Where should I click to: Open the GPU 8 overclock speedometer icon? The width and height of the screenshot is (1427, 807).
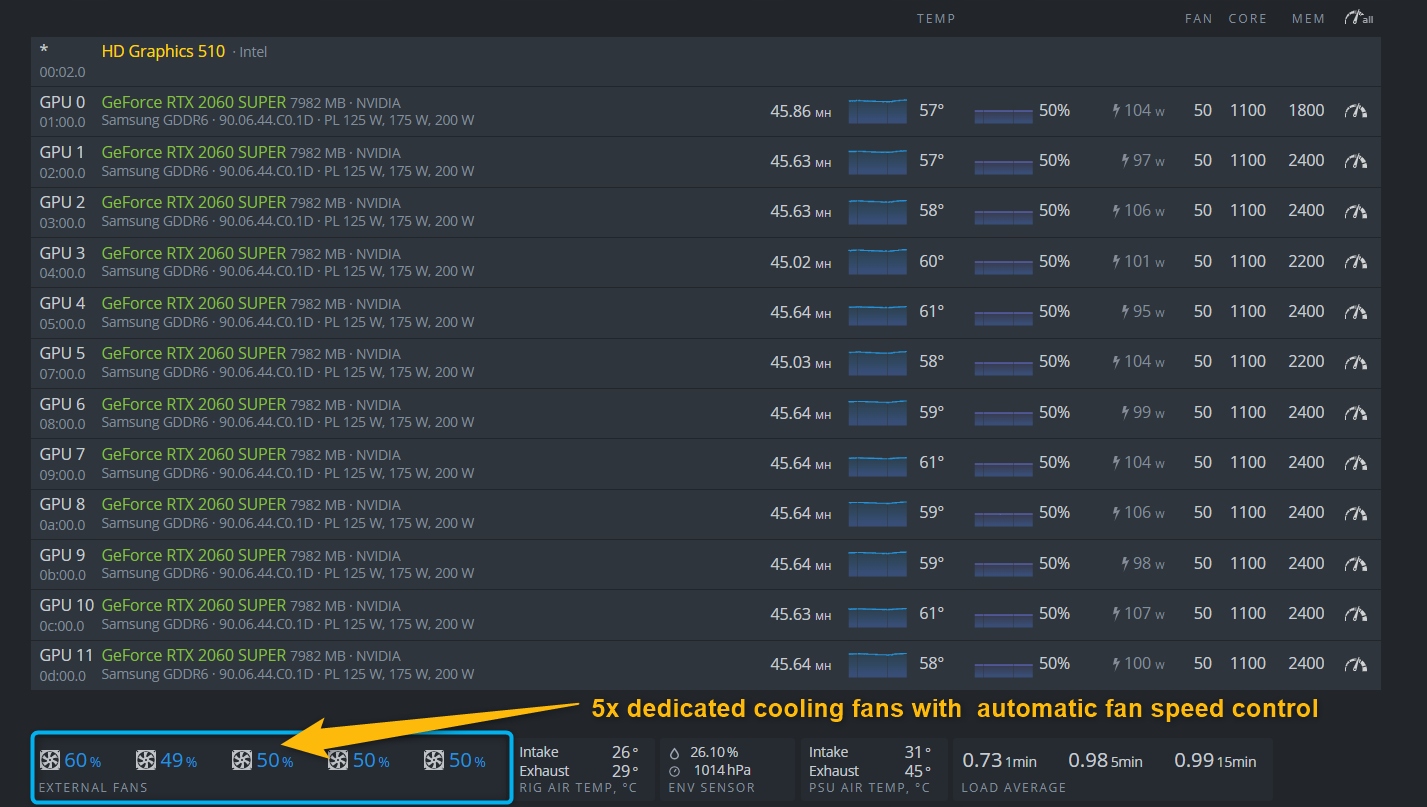(x=1356, y=513)
